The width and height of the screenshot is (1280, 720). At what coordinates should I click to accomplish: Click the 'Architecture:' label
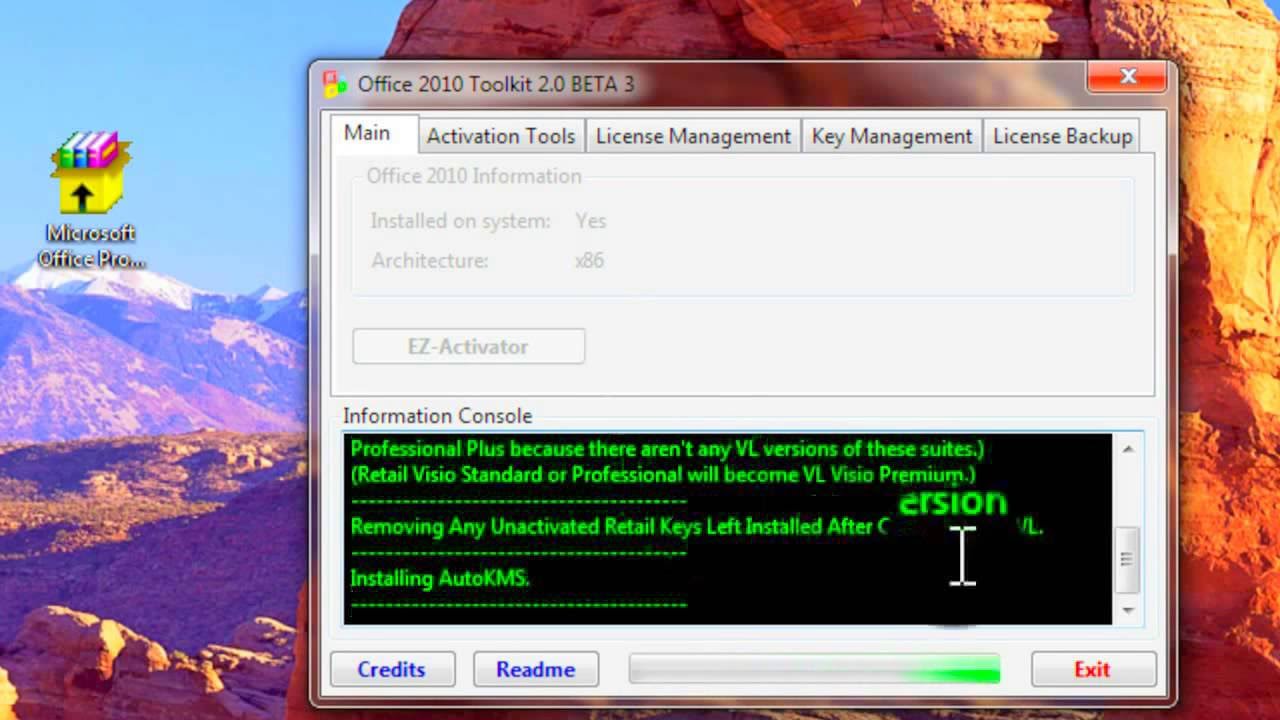tap(430, 261)
